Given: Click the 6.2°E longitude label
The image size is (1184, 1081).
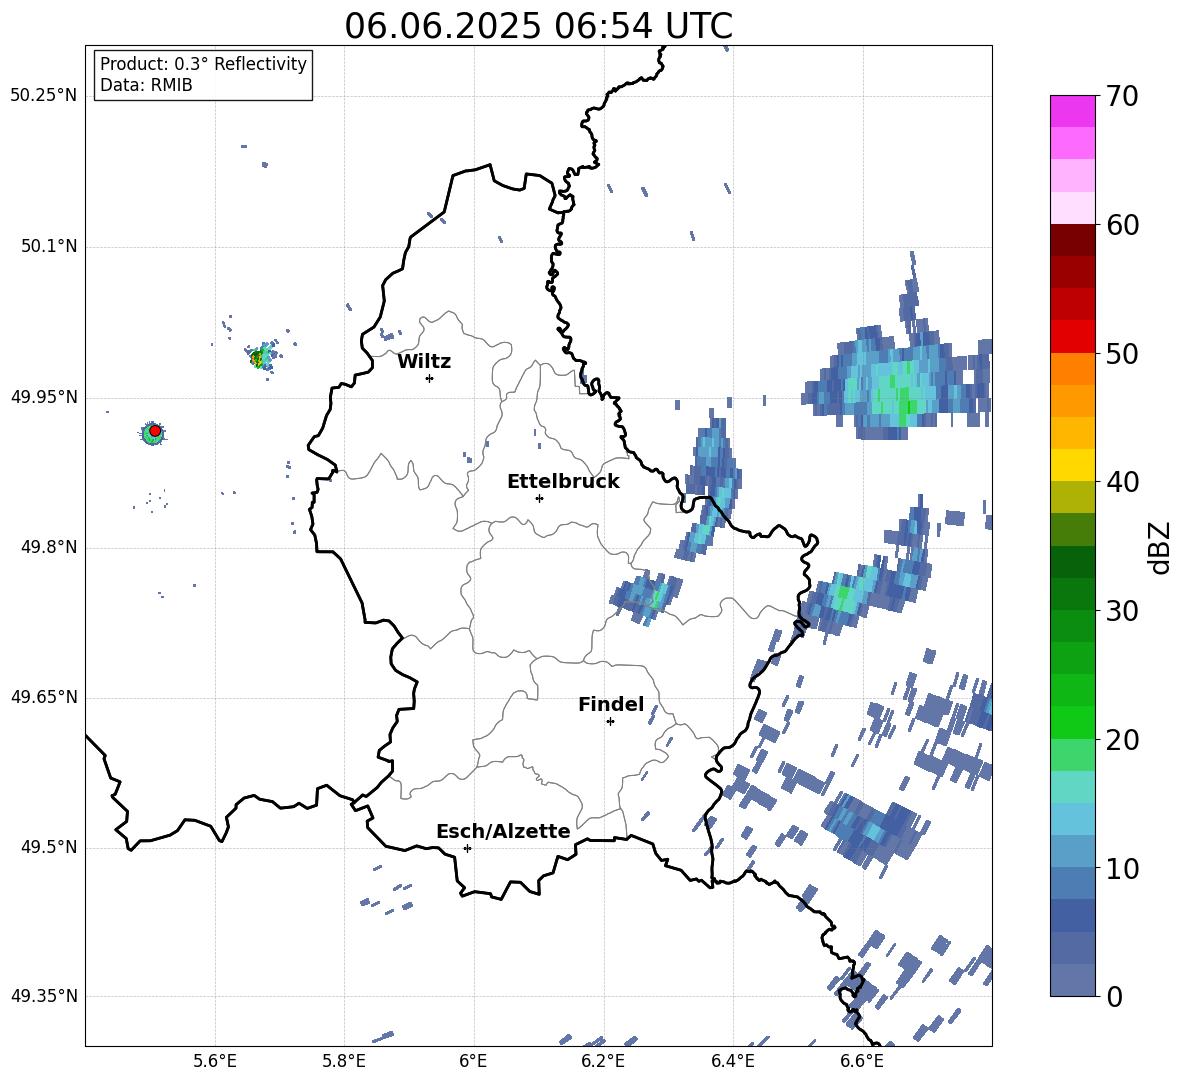Looking at the screenshot, I should (x=603, y=1061).
